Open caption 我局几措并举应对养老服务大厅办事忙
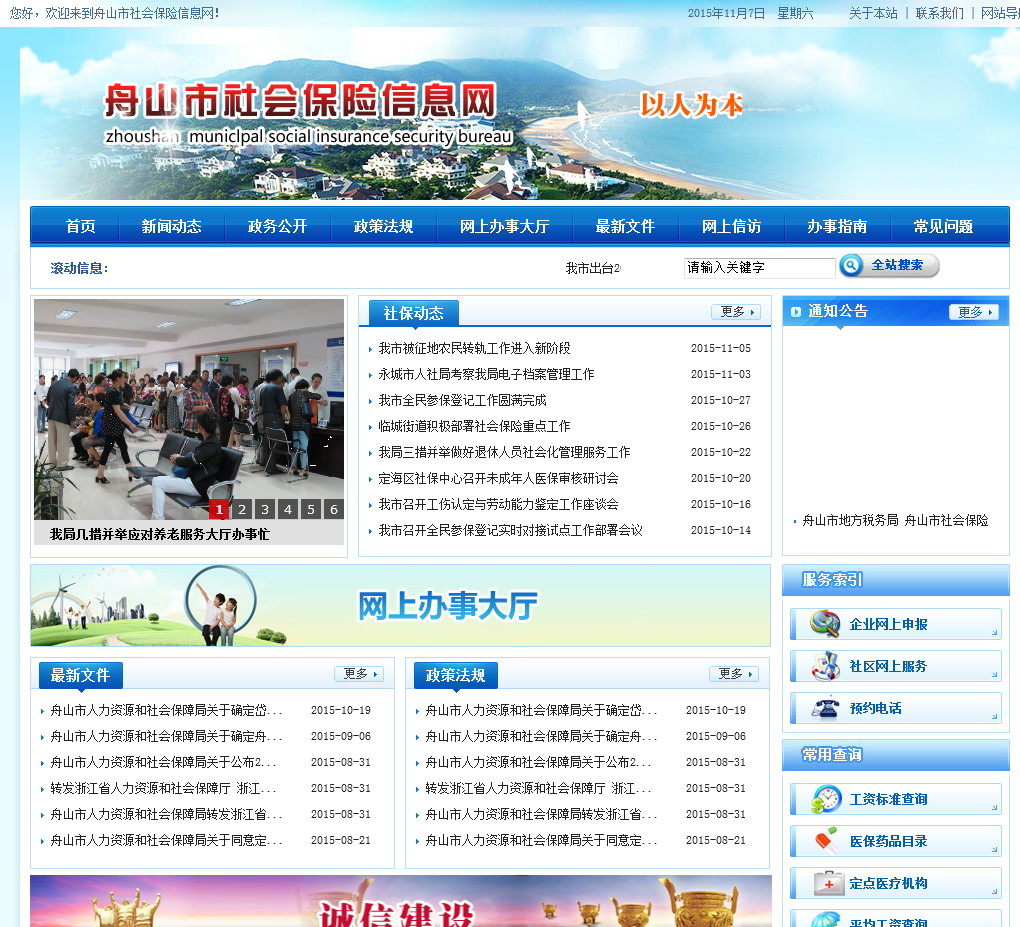Screen dimensions: 1020x927 coord(160,534)
